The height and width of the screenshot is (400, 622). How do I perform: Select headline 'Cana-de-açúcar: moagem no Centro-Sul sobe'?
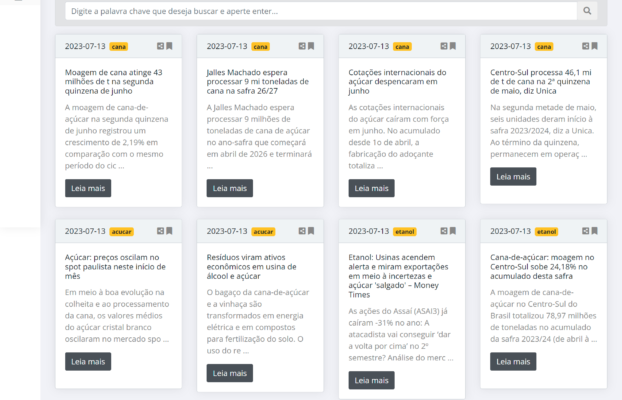tap(542, 266)
